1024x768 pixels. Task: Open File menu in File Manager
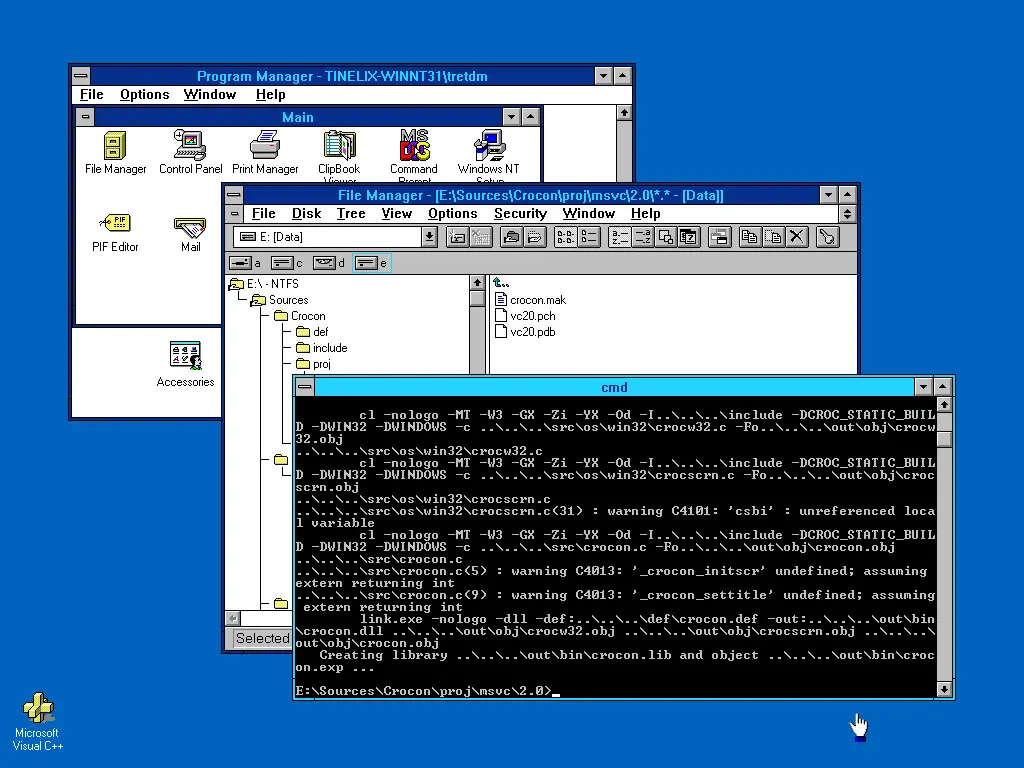pos(263,214)
